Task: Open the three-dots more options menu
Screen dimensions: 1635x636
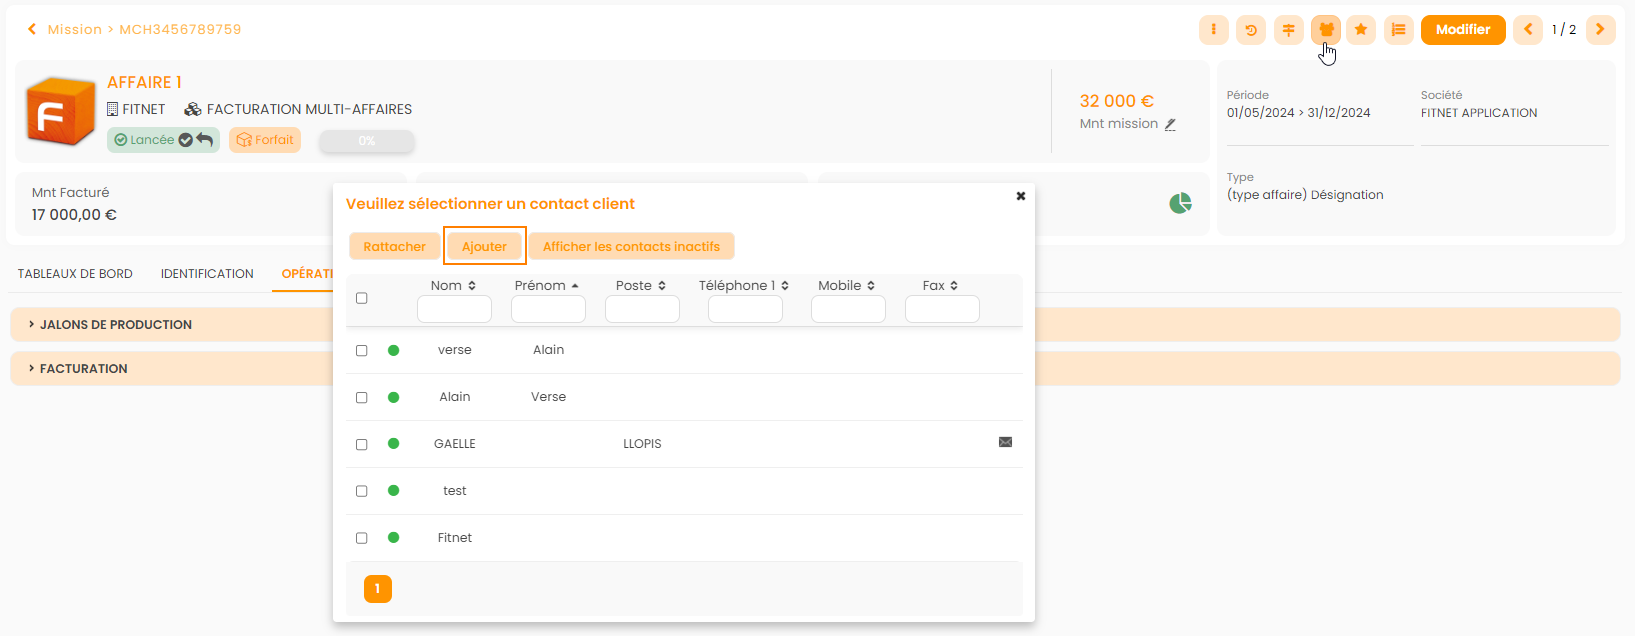Action: click(1213, 30)
